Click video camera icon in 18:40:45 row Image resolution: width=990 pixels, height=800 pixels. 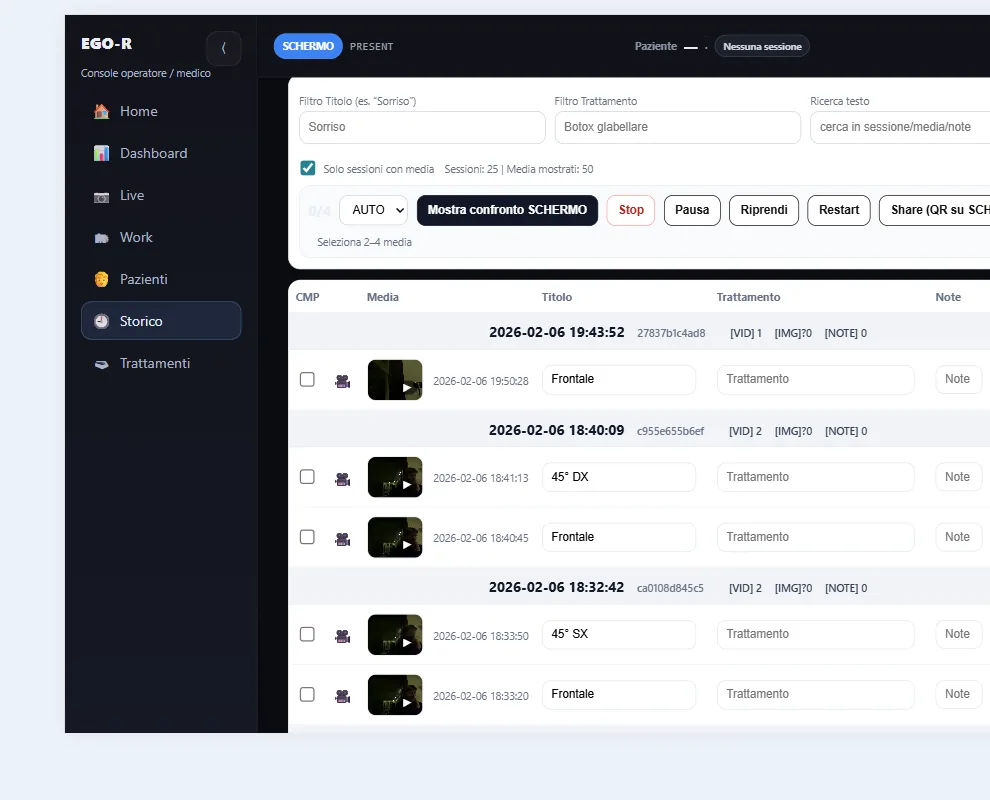tap(343, 539)
